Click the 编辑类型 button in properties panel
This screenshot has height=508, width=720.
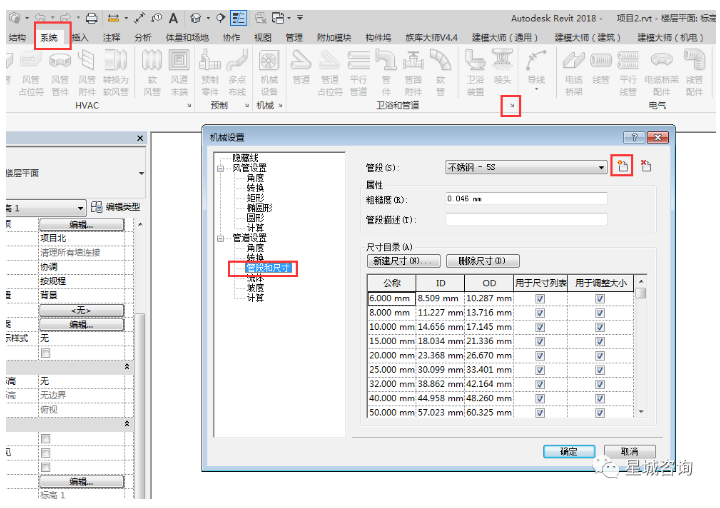pos(115,207)
